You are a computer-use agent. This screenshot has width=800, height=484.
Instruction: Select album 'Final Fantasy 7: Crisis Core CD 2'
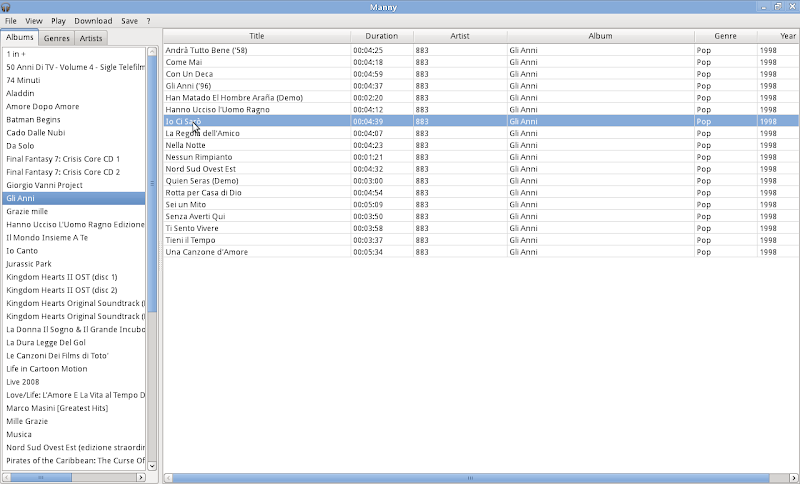74,172
